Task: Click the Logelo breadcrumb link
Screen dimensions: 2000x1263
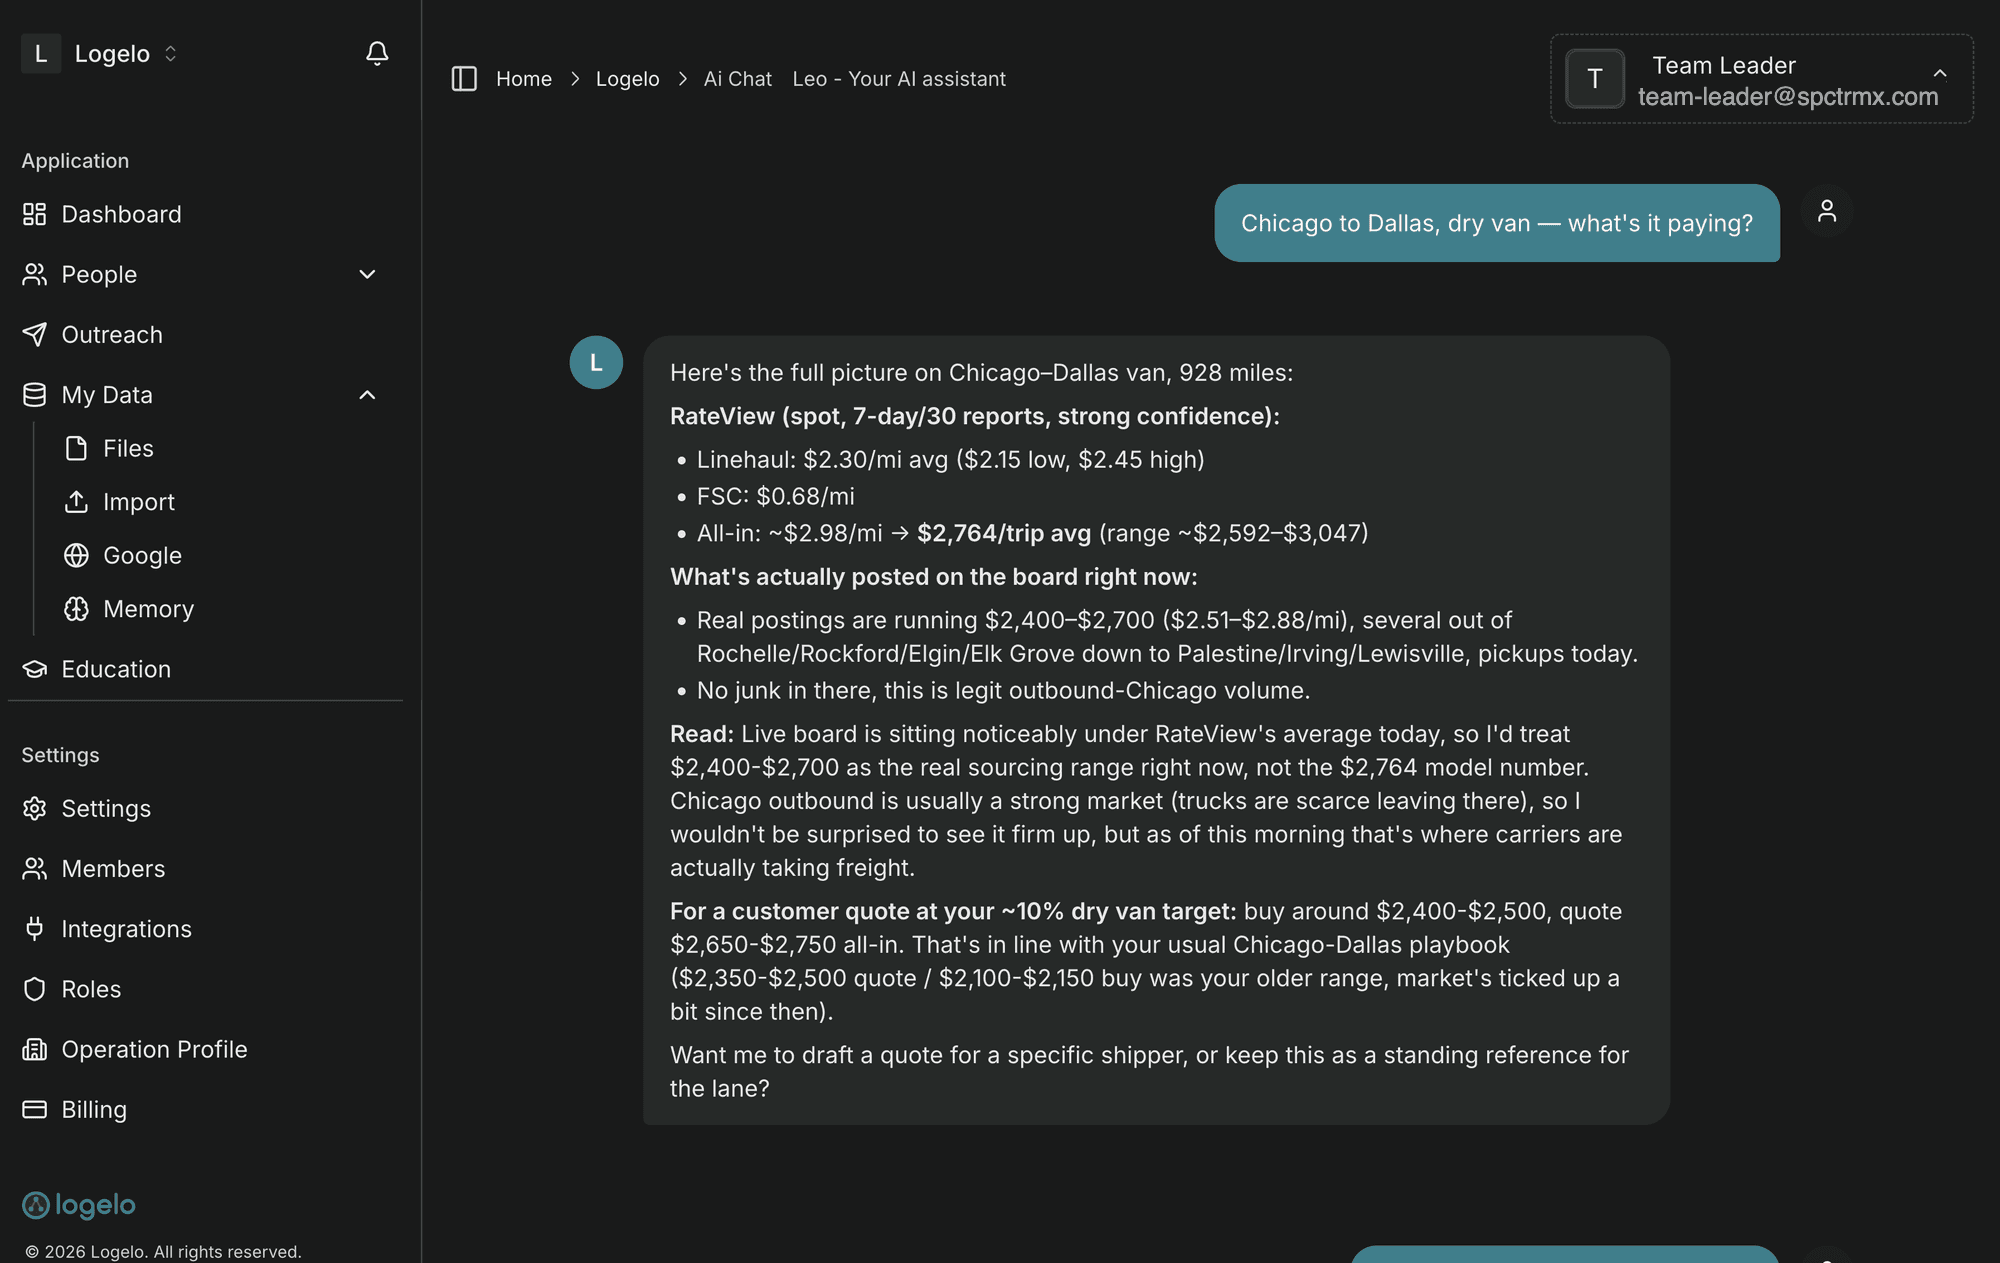Action: point(627,79)
